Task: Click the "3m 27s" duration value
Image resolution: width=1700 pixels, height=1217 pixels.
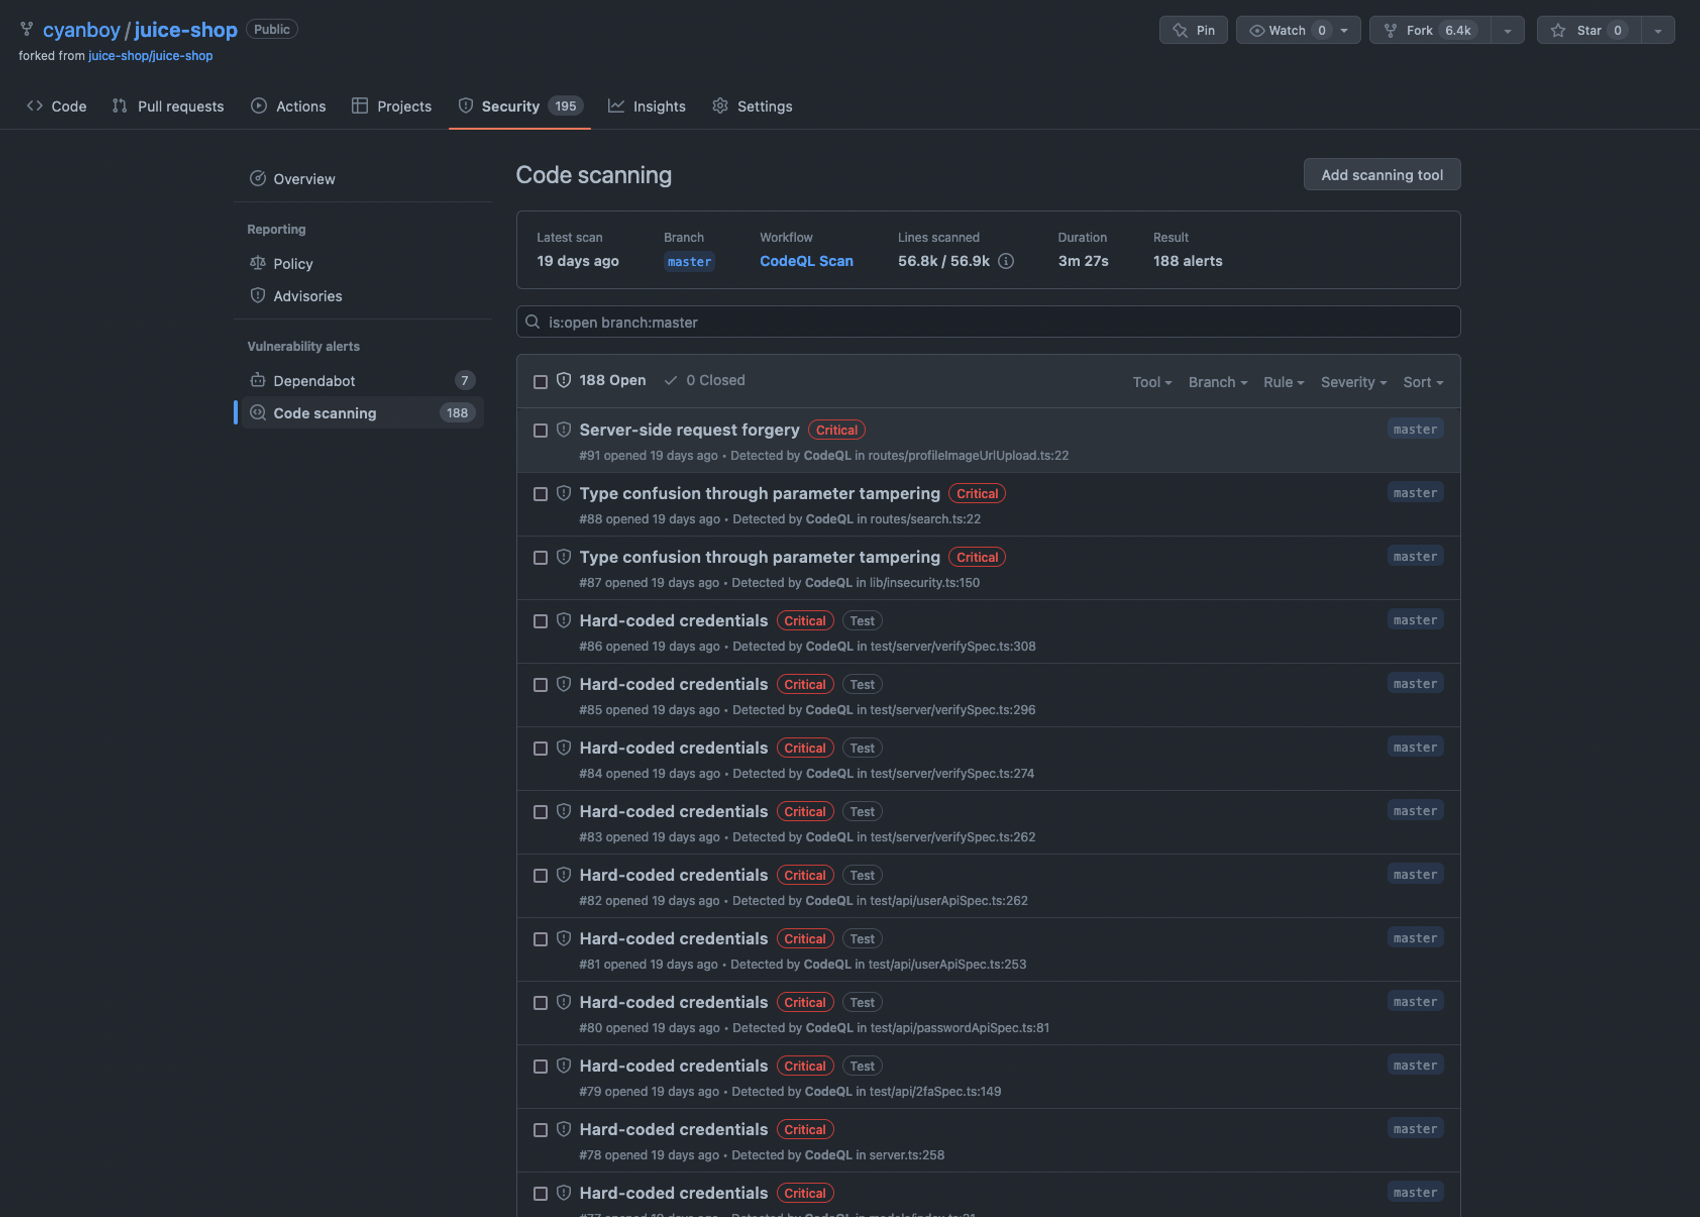Action: click(1083, 261)
